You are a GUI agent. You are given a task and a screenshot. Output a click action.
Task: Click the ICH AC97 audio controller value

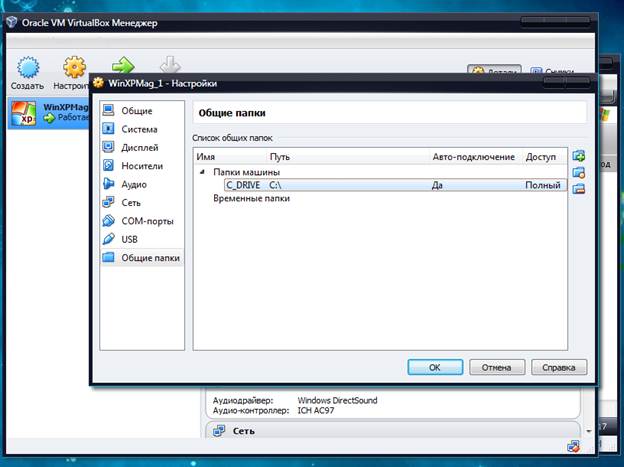(316, 410)
